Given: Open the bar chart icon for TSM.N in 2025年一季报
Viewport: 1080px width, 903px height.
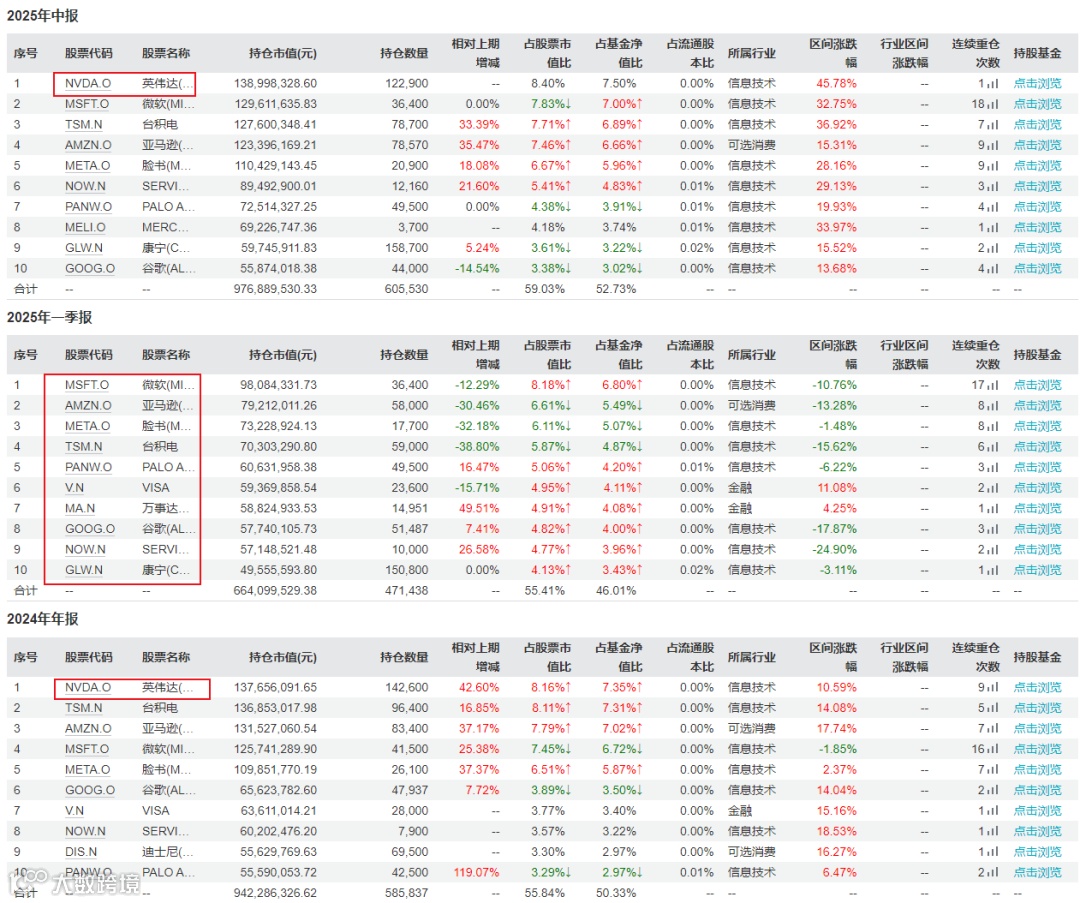Looking at the screenshot, I should point(993,448).
